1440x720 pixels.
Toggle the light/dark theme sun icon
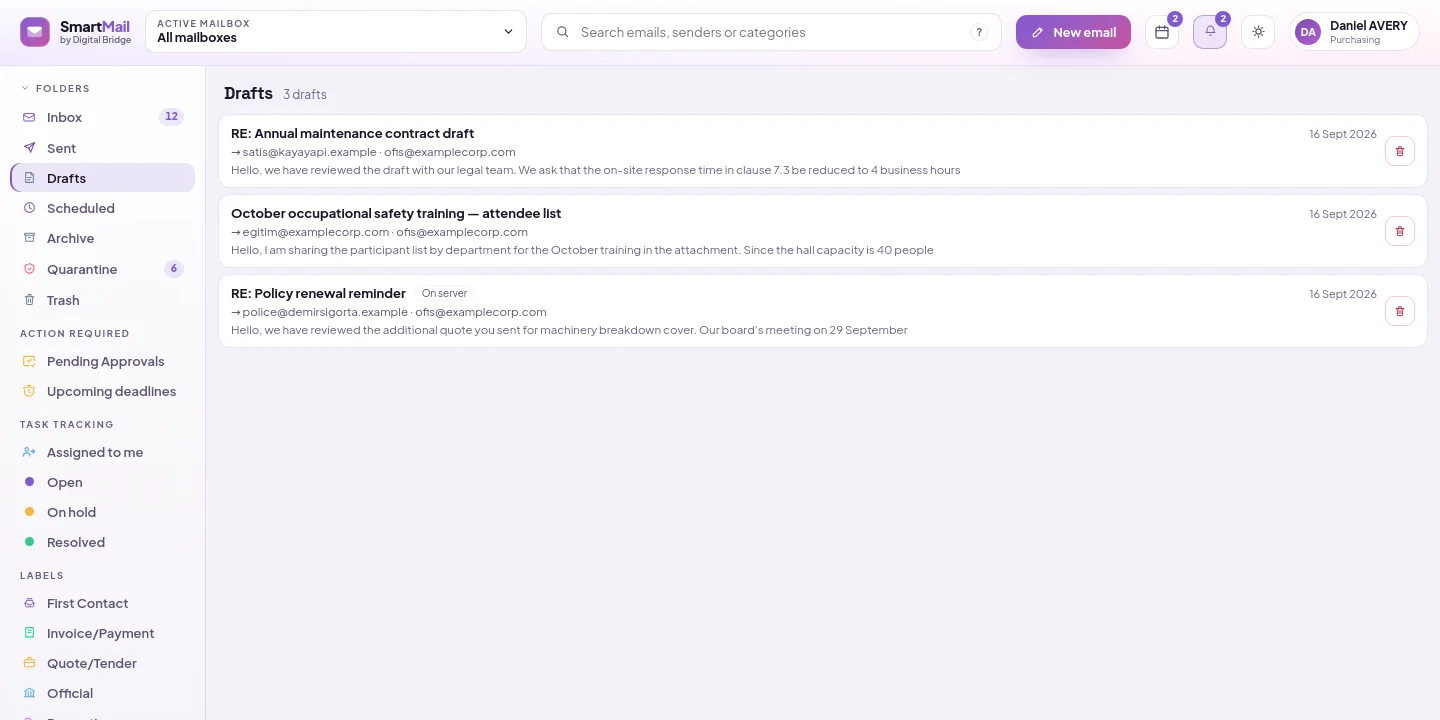coord(1258,32)
